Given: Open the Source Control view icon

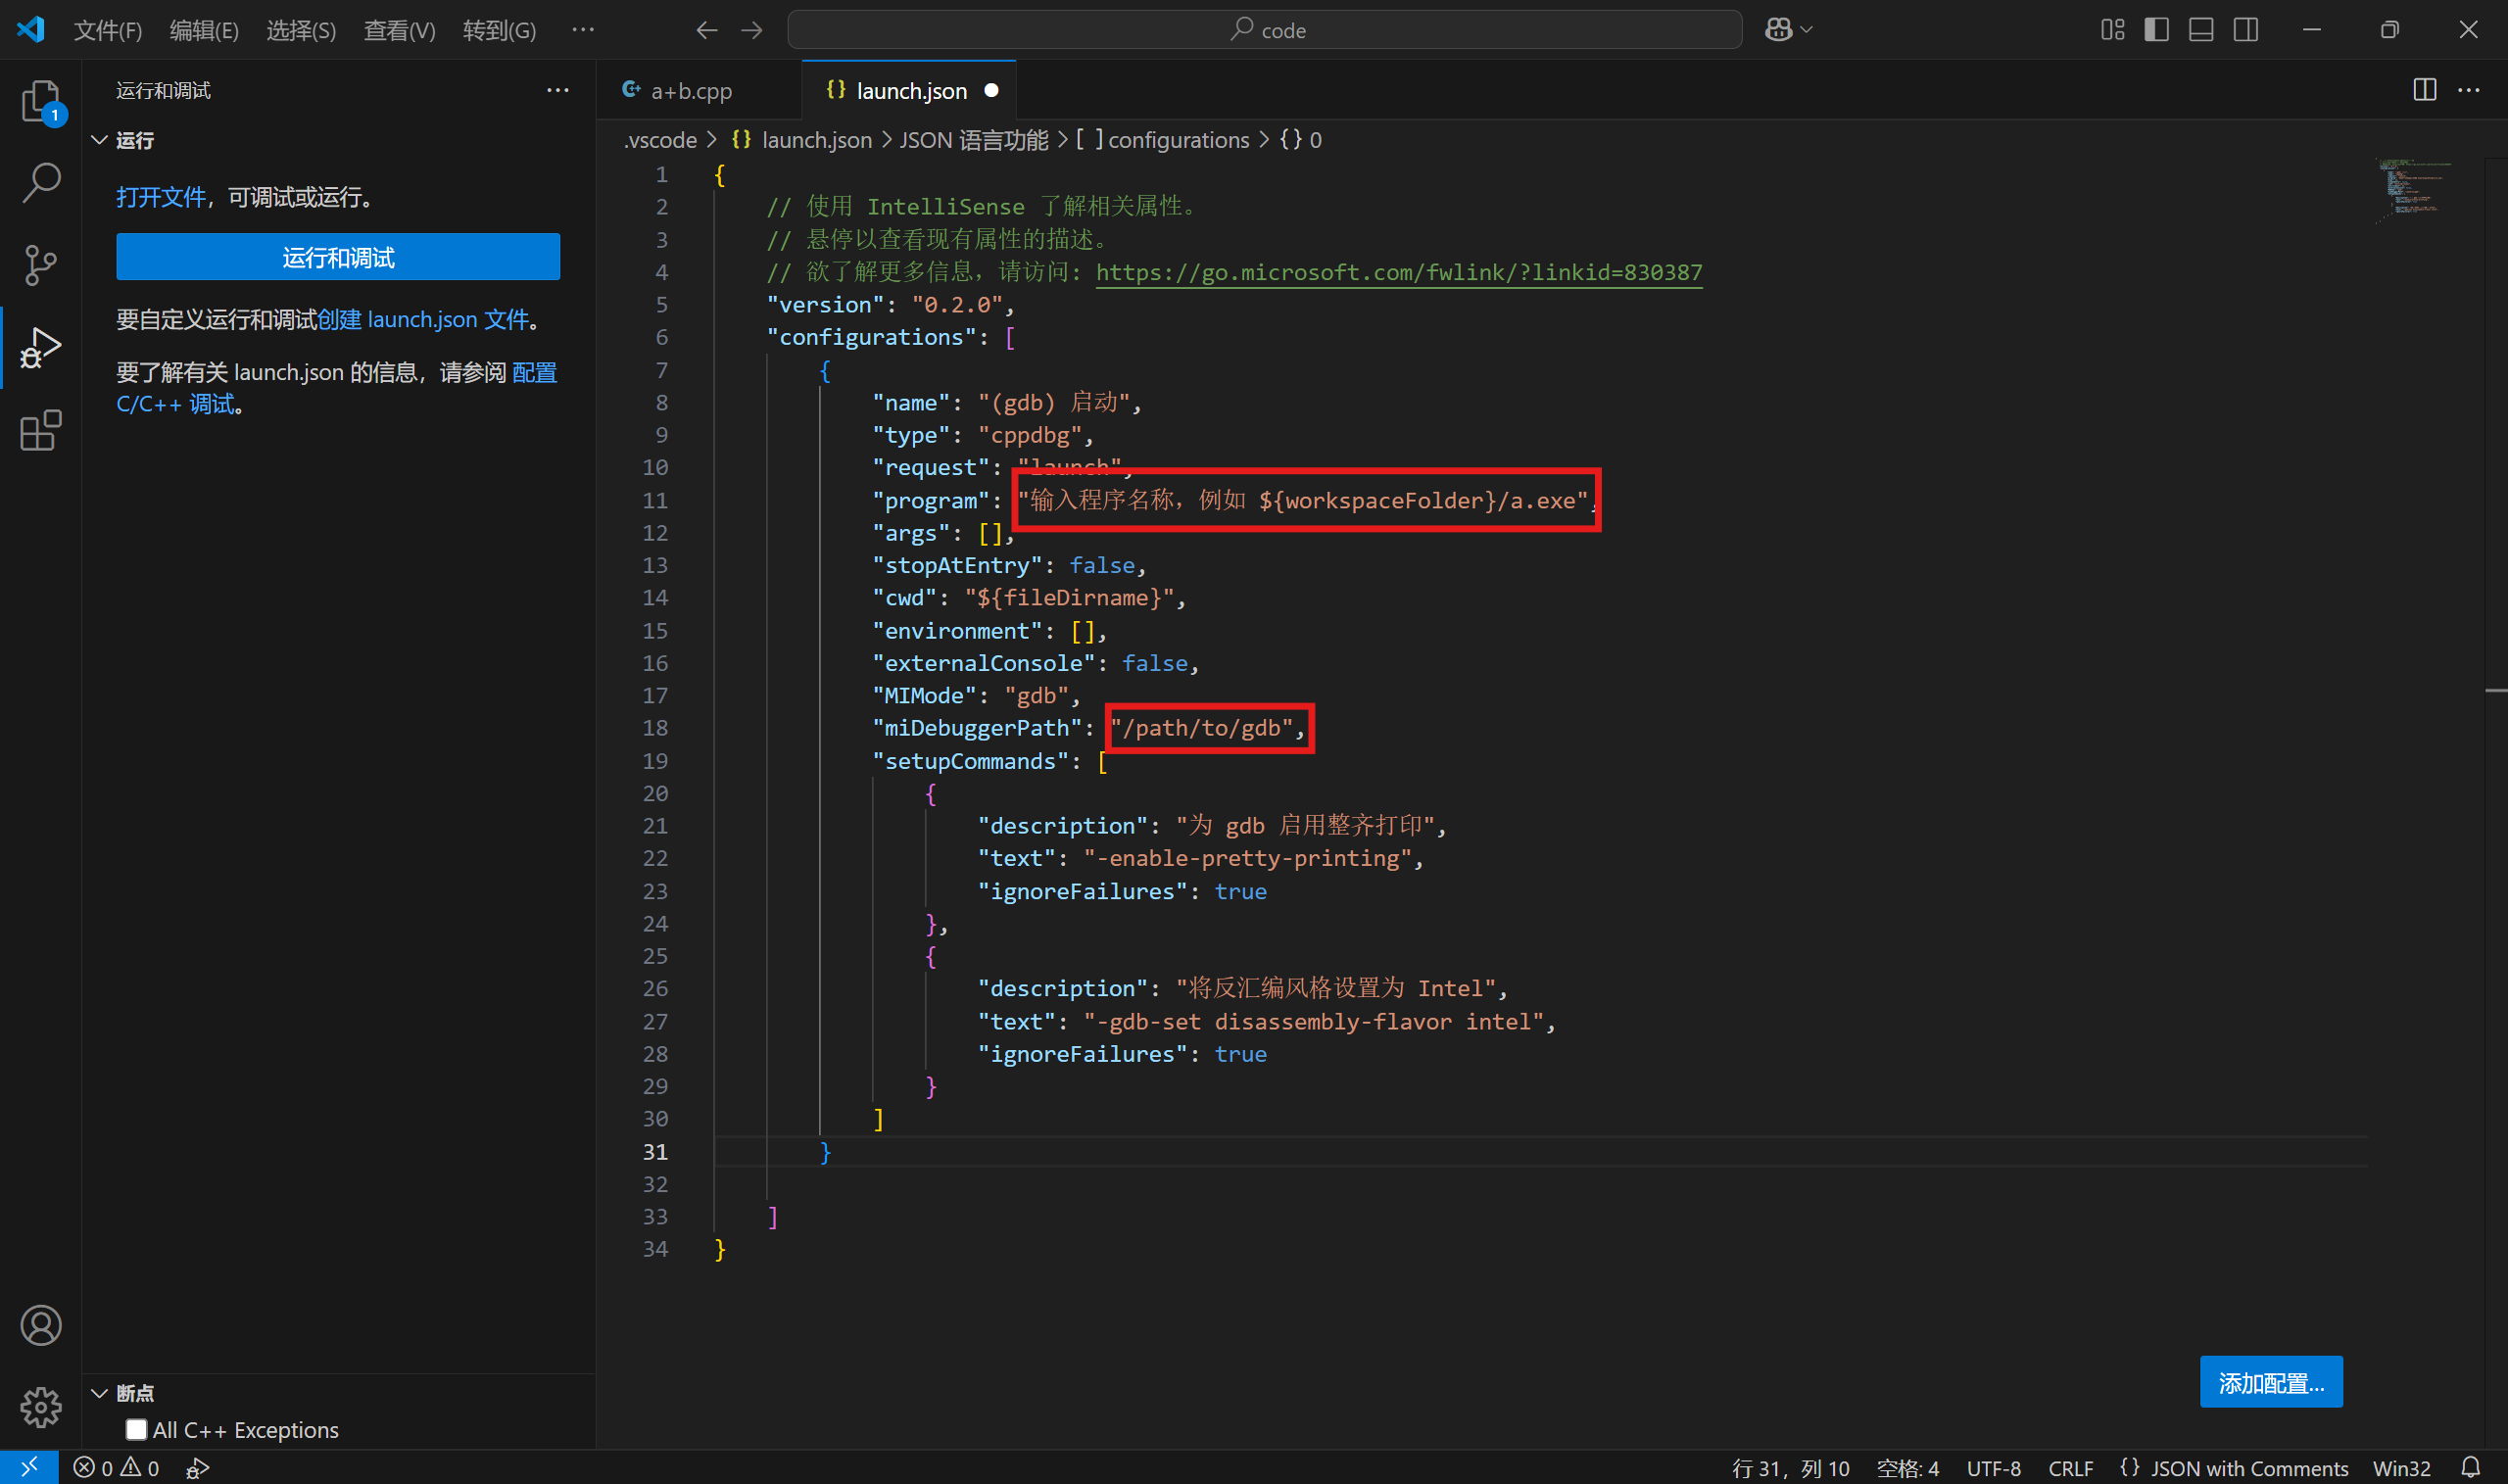Looking at the screenshot, I should click(x=40, y=265).
